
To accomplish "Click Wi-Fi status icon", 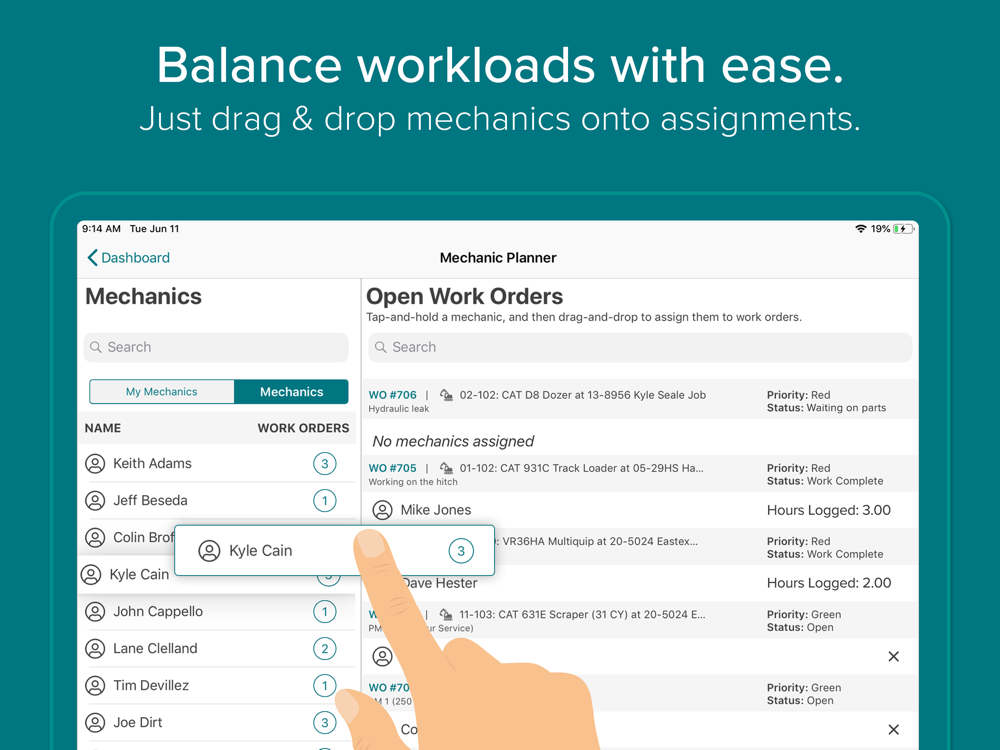I will pyautogui.click(x=861, y=228).
